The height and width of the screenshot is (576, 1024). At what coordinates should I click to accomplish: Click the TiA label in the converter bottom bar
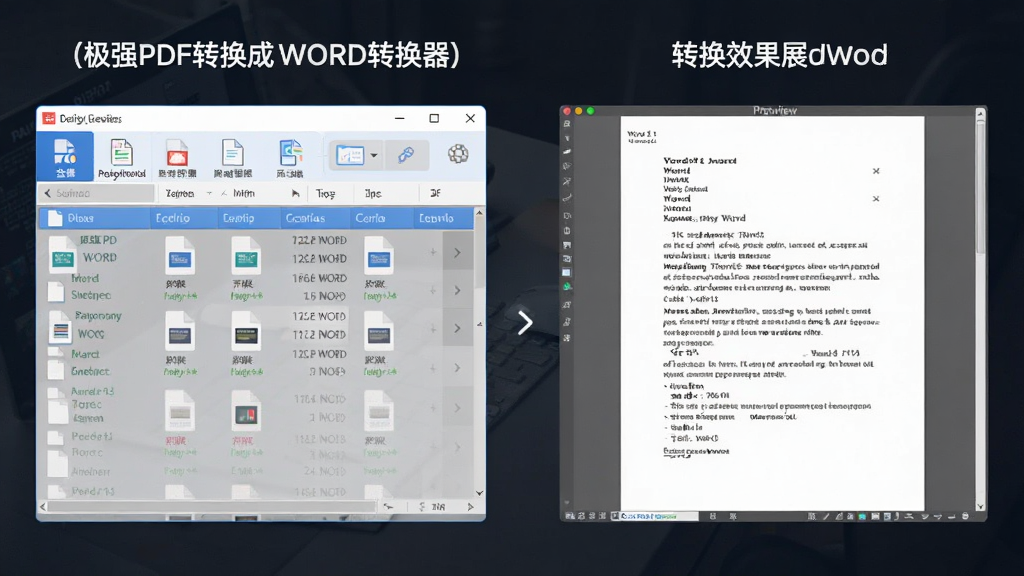[x=439, y=507]
